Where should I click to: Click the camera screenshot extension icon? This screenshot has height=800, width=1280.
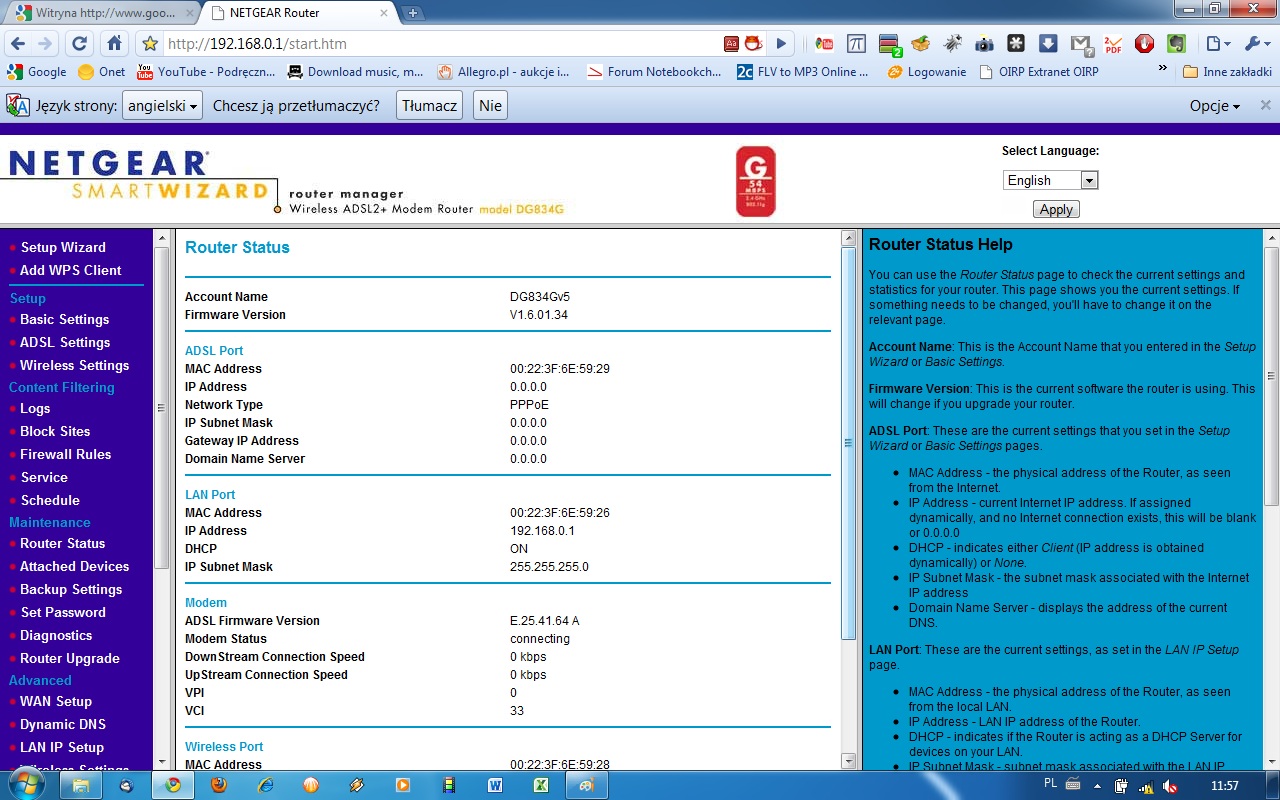[x=984, y=44]
